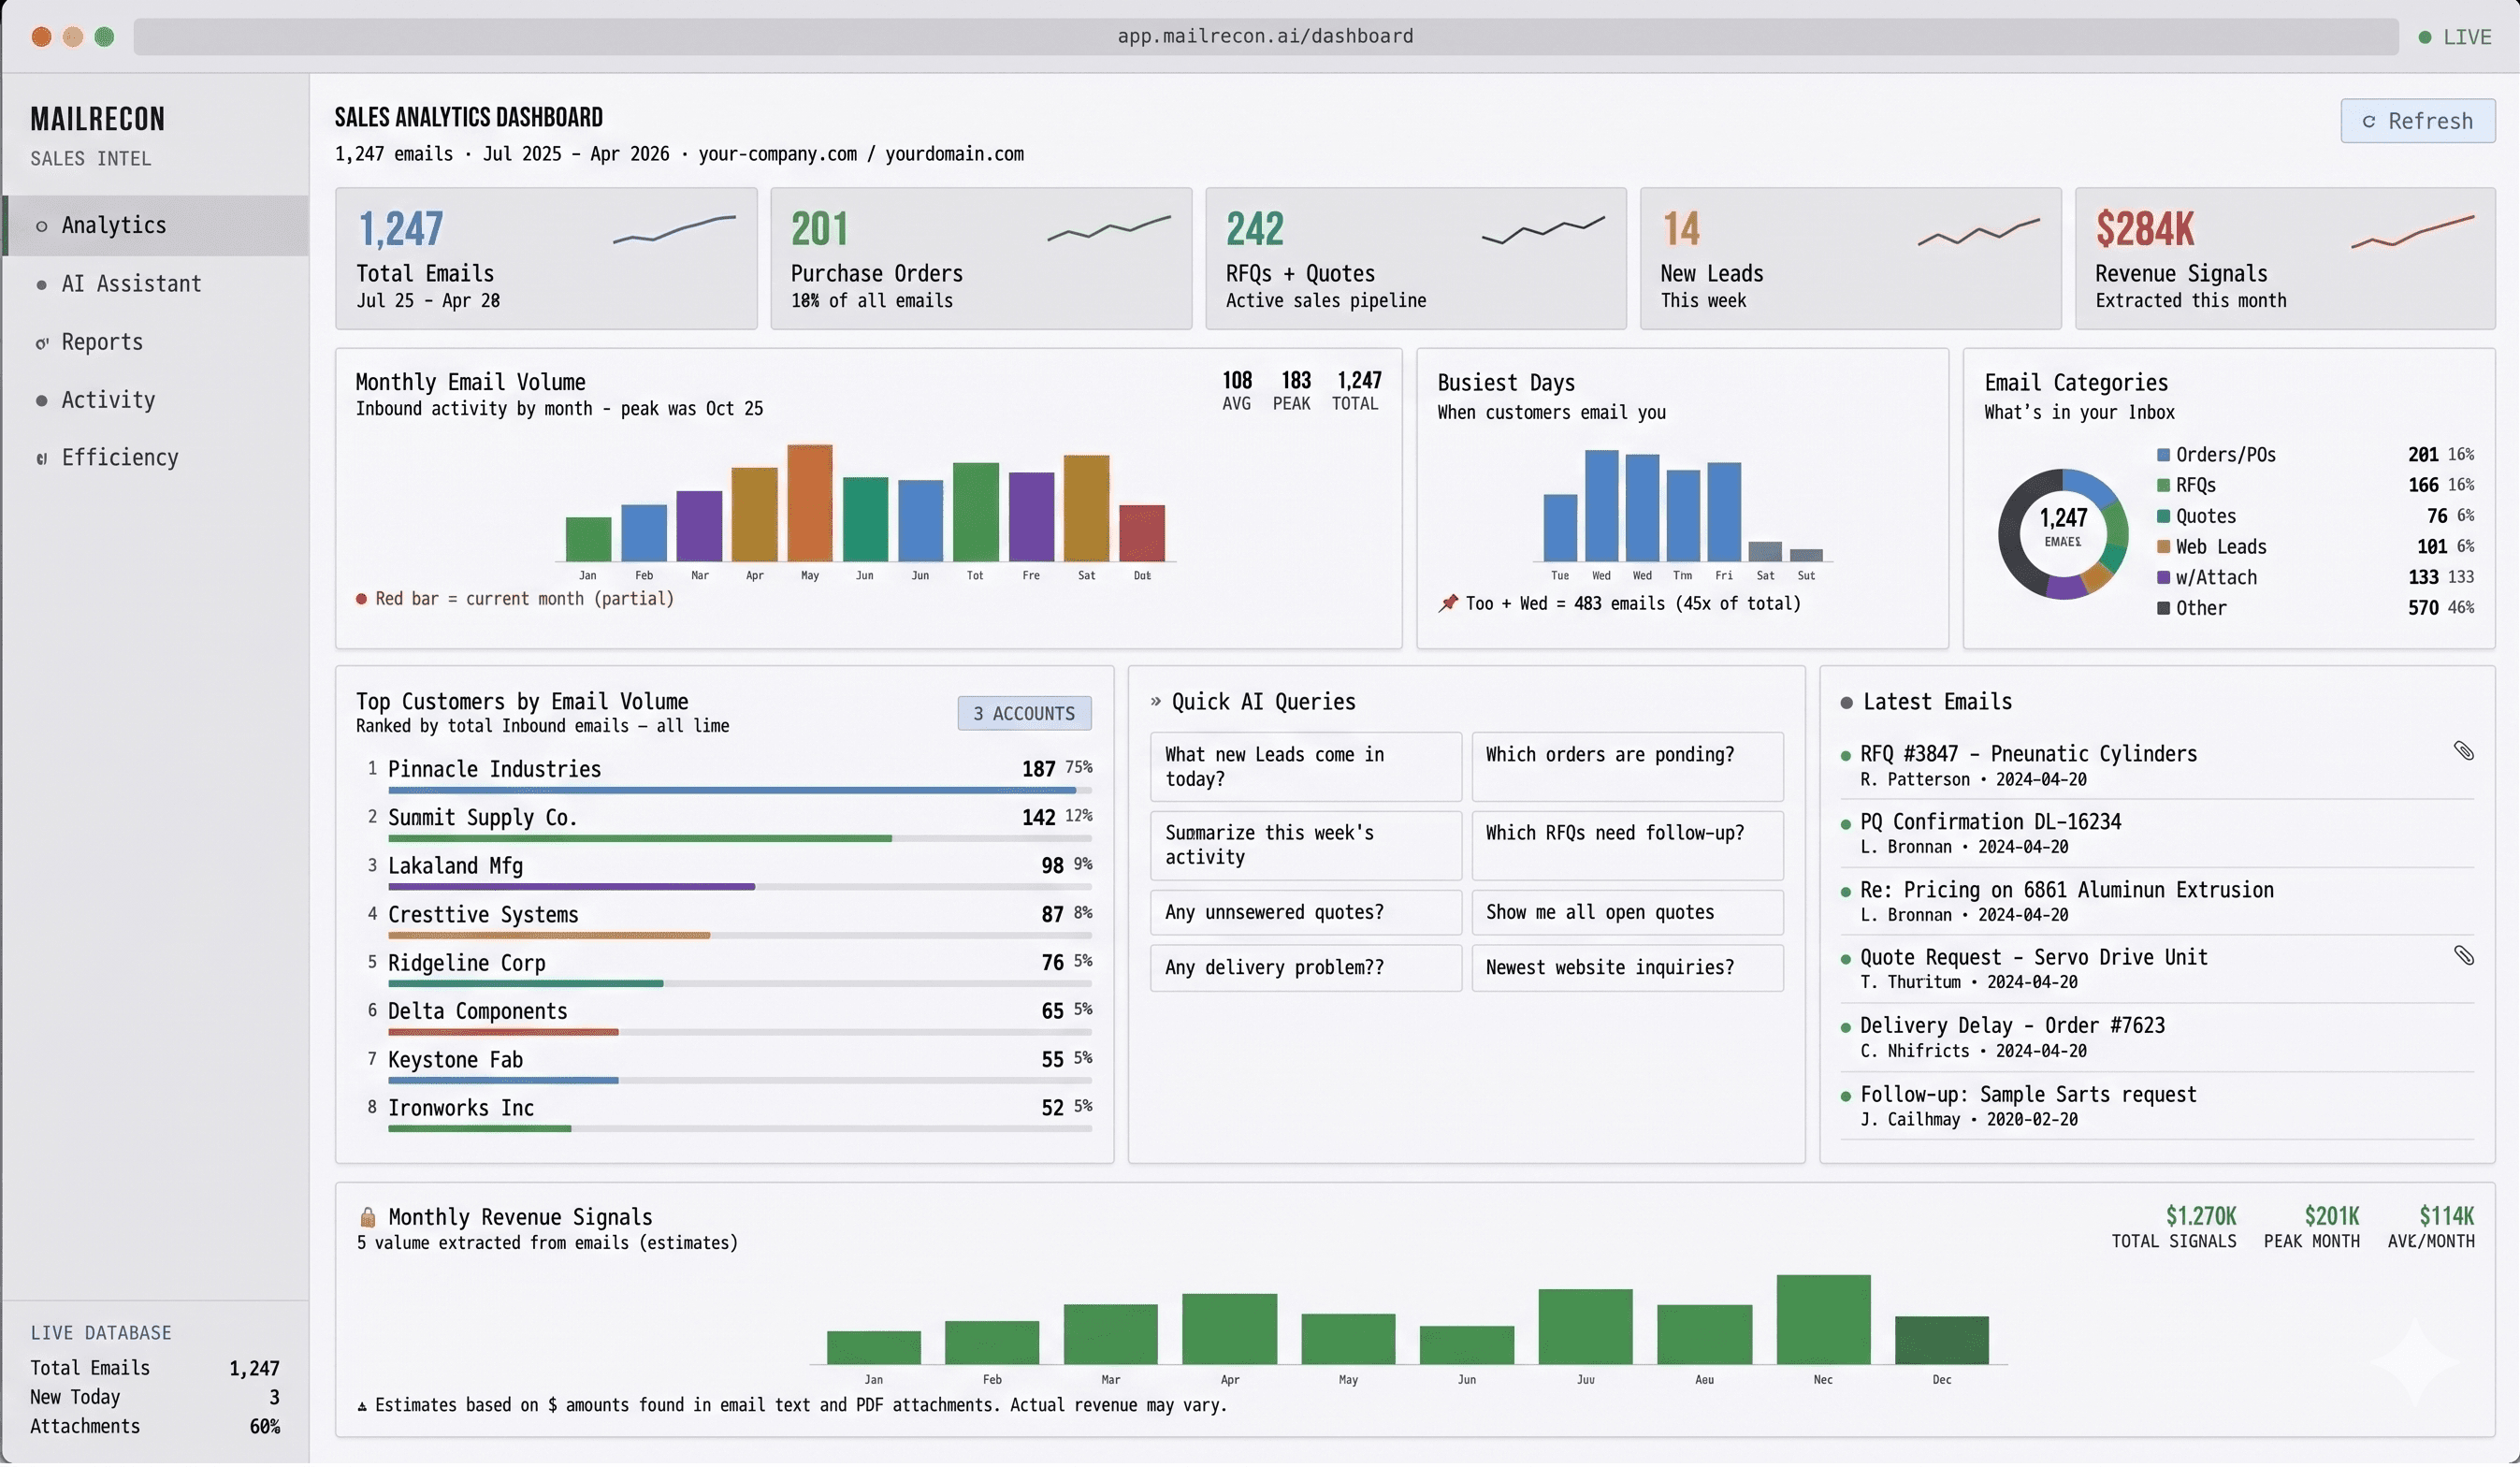Click the red dot legend for current month
Image resolution: width=2520 pixels, height=1467 pixels.
point(361,600)
